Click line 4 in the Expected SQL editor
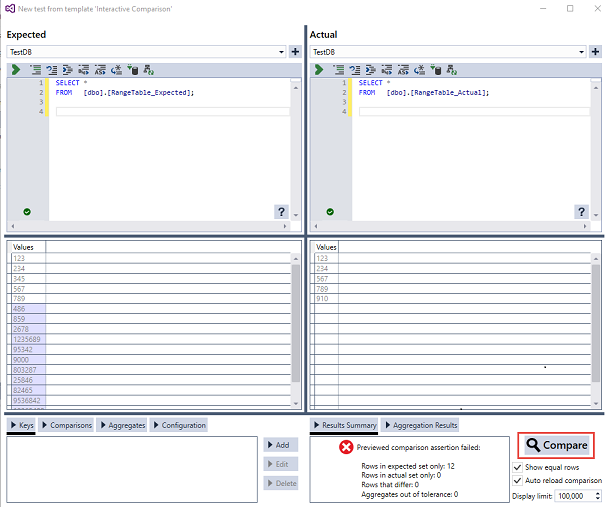Viewport: 608px width, 507px height. [x=173, y=112]
